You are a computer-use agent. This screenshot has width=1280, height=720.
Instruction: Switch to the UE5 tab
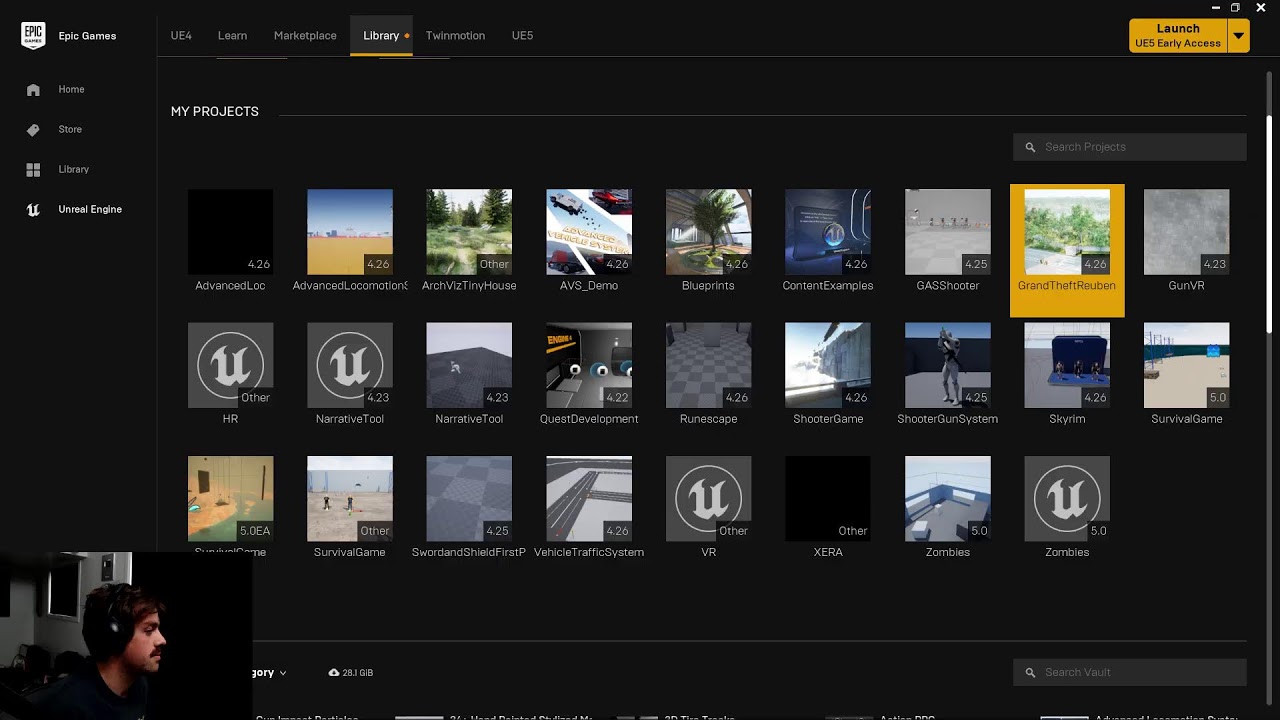[x=522, y=35]
